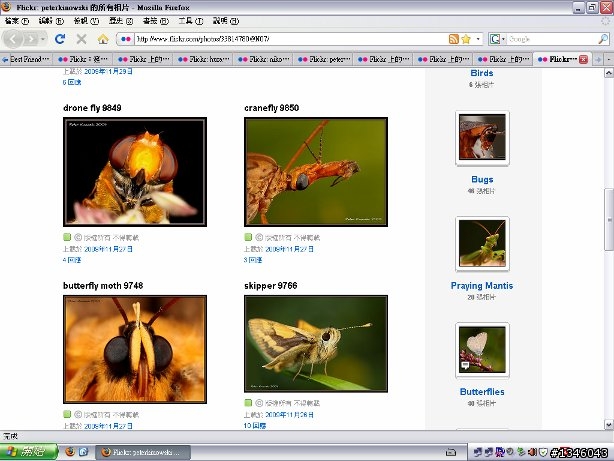
Task: Open the Bugs set link
Action: 482,179
